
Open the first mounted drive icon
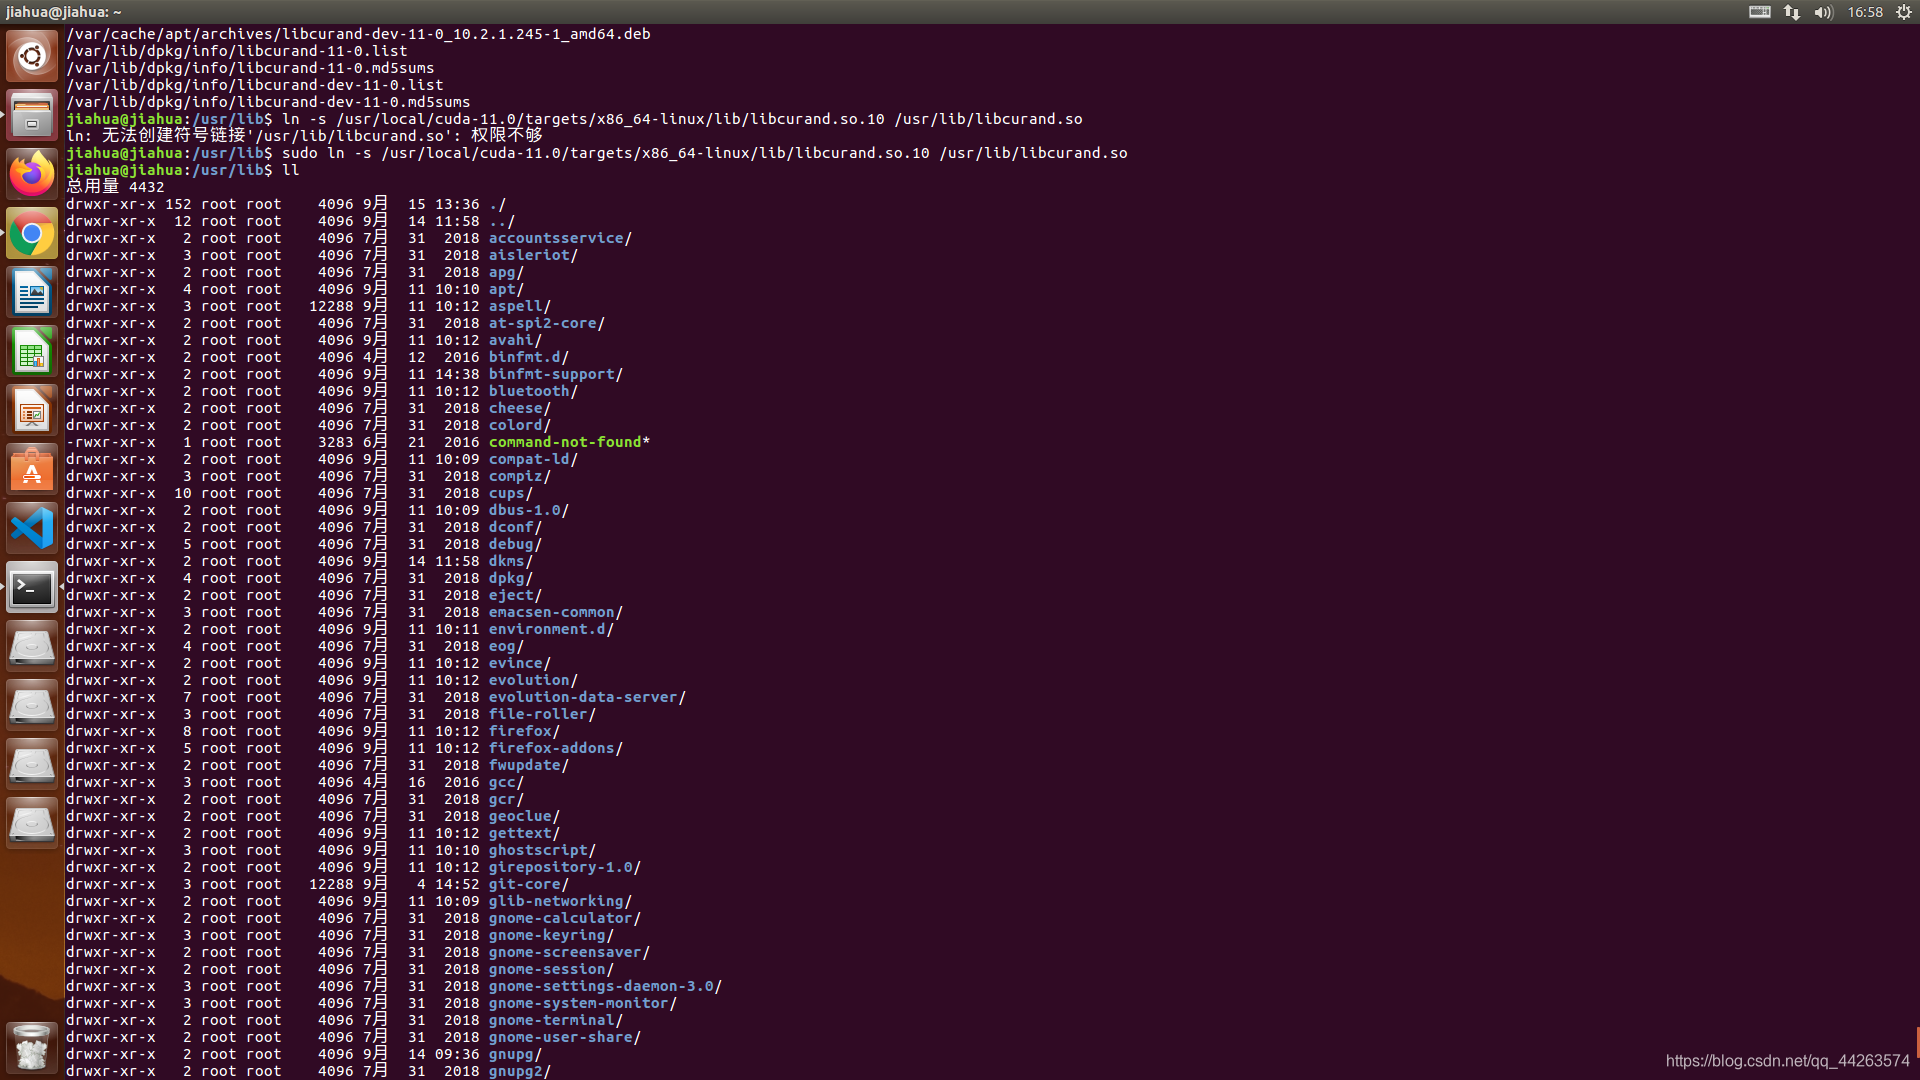coord(32,647)
